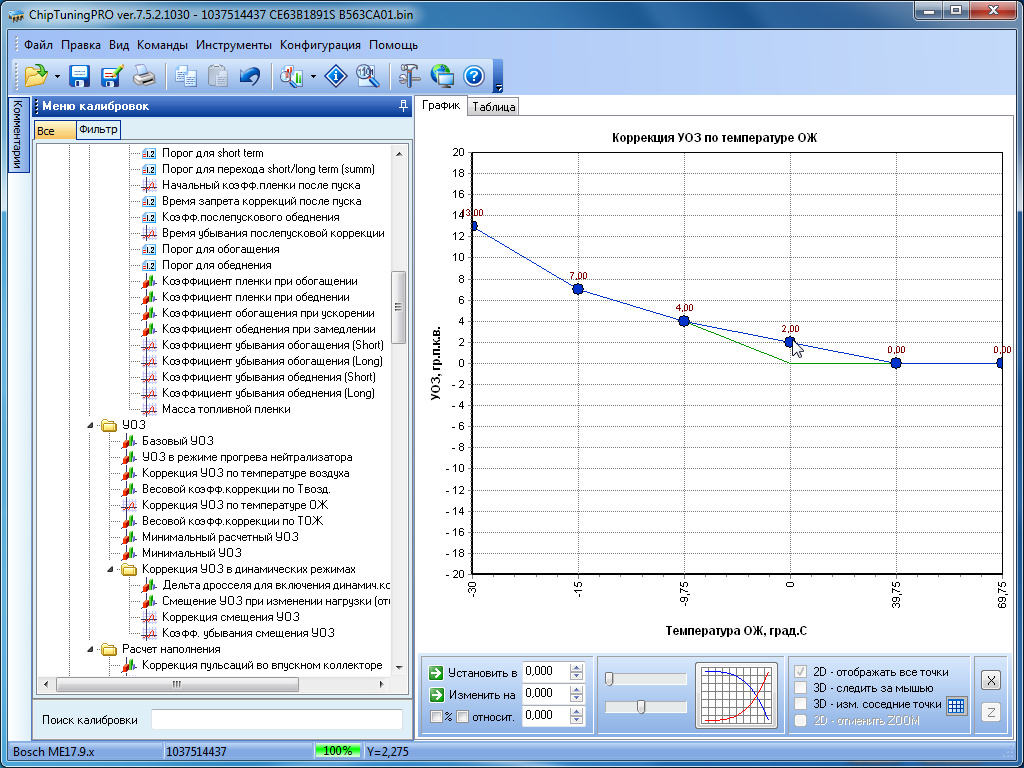The height and width of the screenshot is (768, 1024).
Task: Switch to the 'Таблица' tab
Action: (493, 107)
